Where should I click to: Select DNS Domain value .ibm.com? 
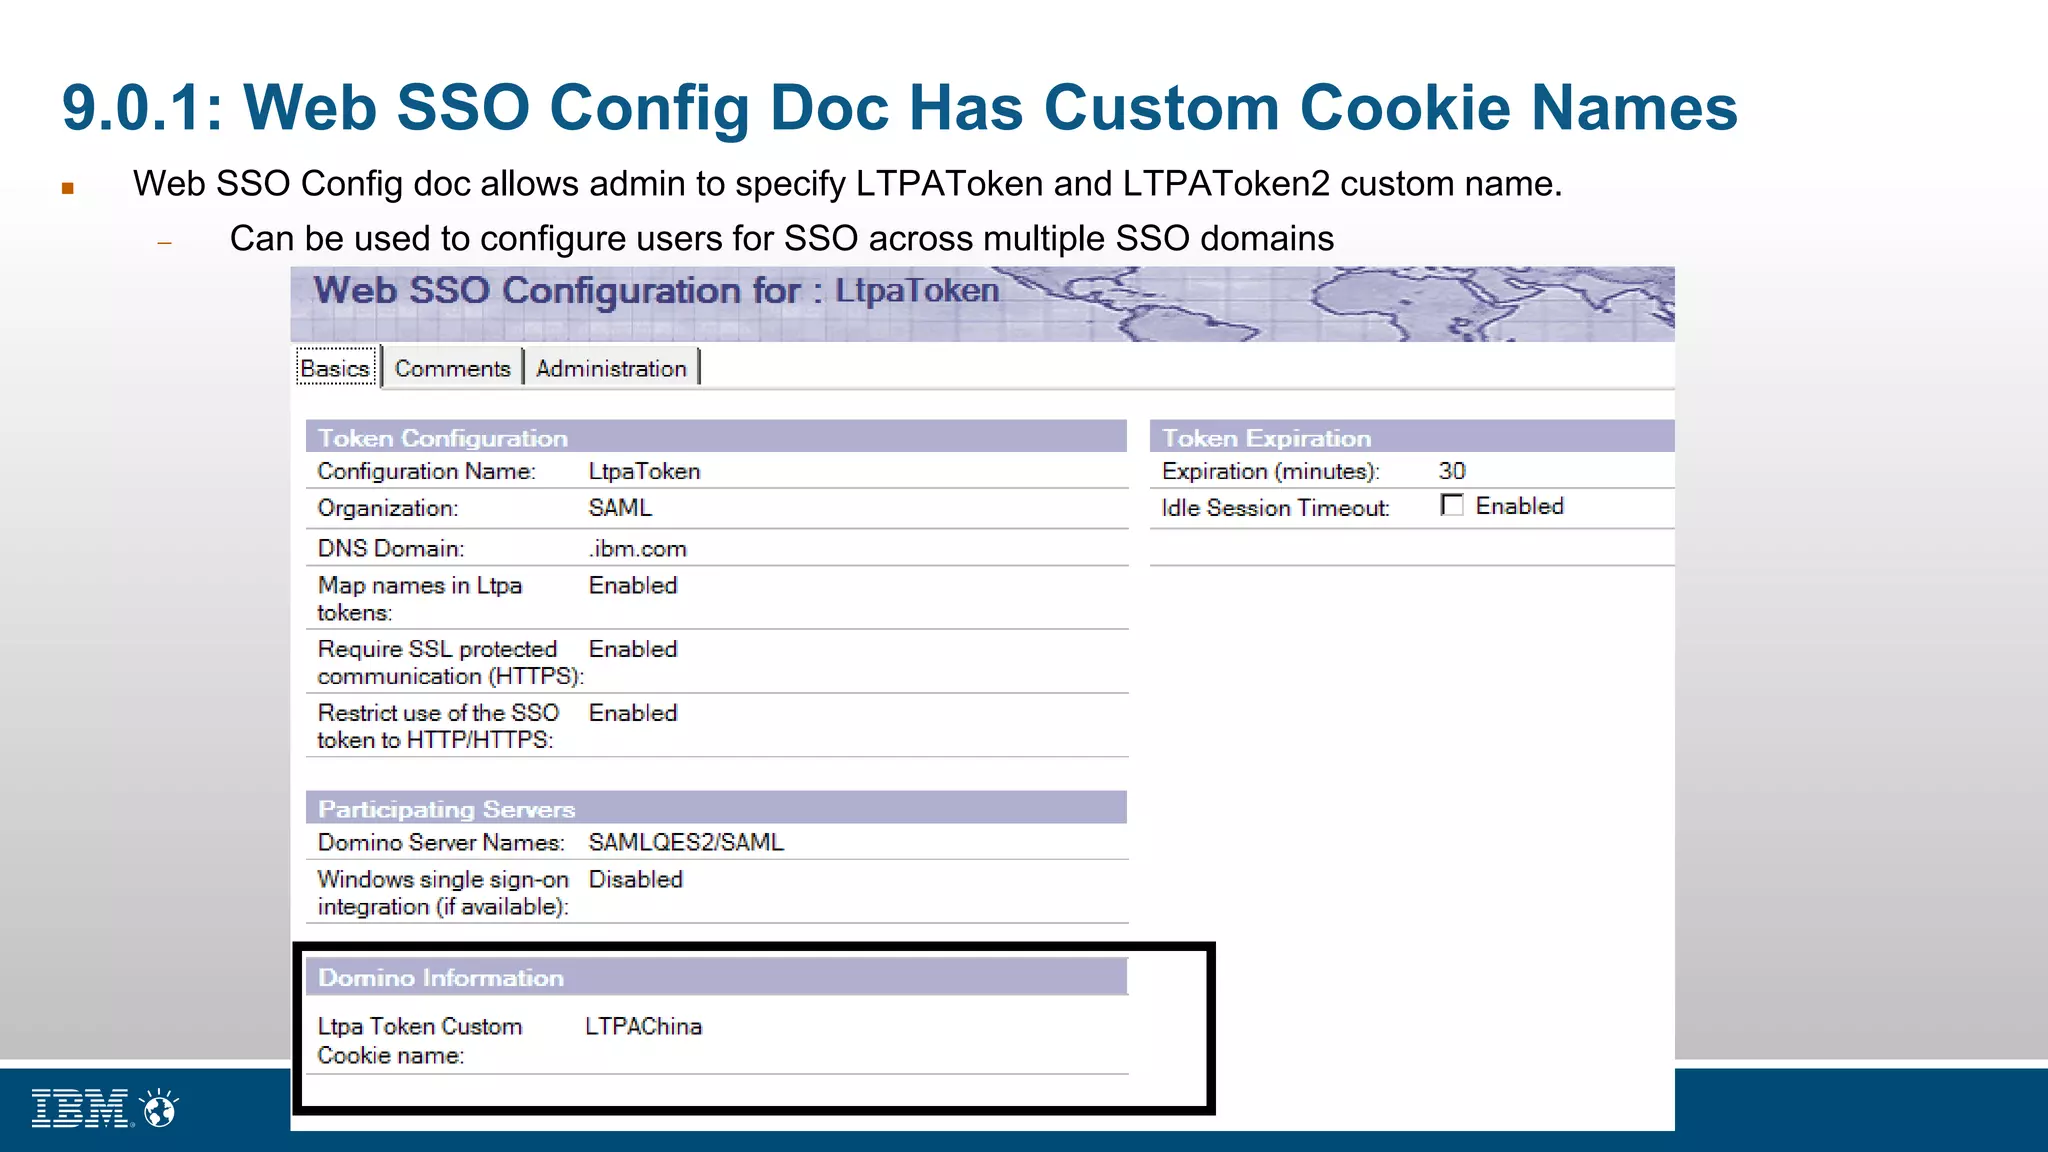(x=637, y=549)
